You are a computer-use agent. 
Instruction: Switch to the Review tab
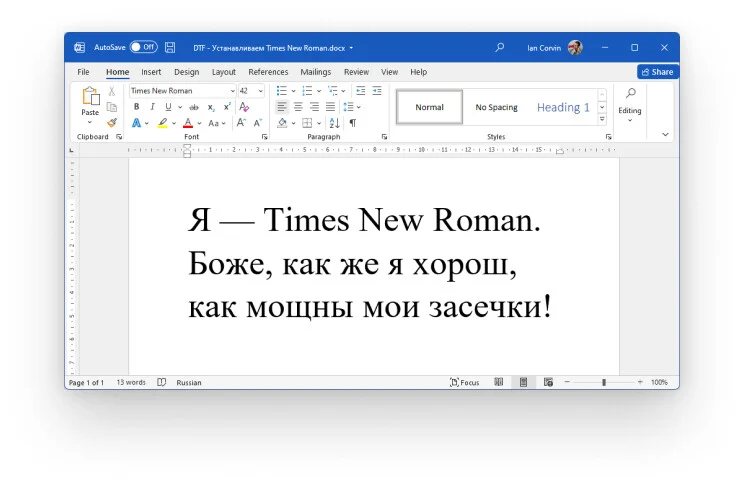pyautogui.click(x=356, y=72)
